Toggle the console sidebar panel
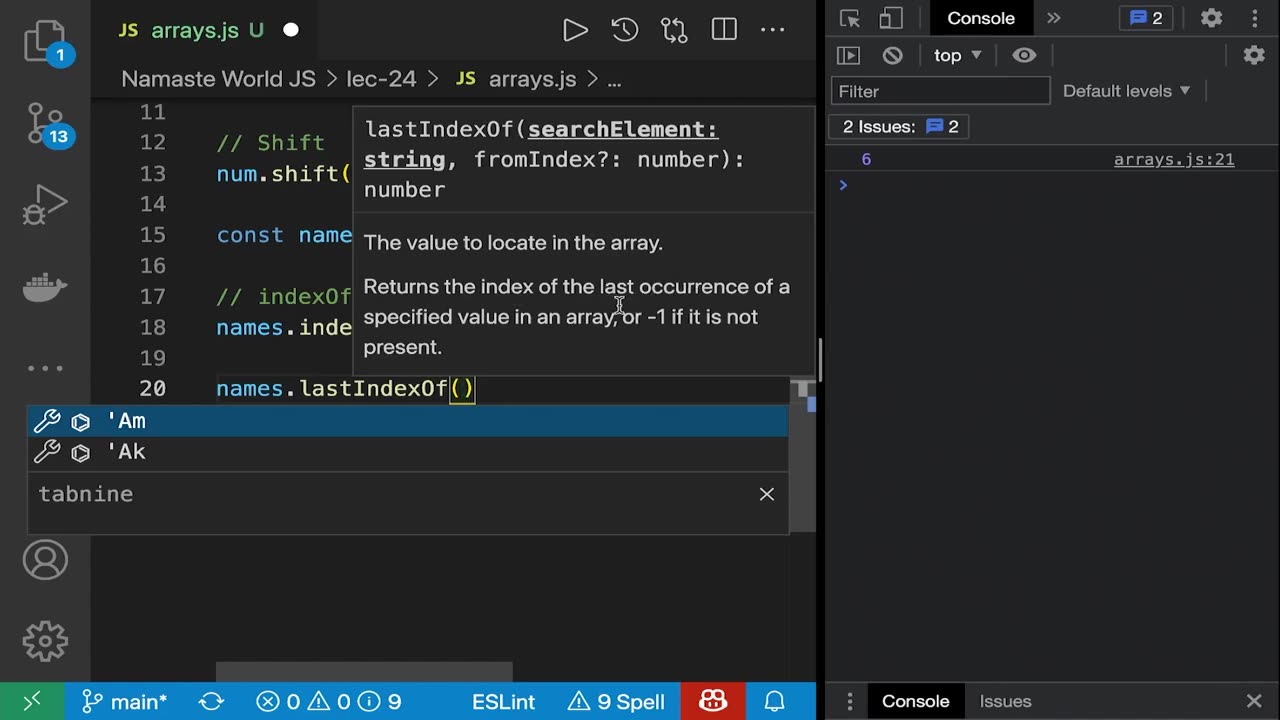The height and width of the screenshot is (720, 1280). 848,56
